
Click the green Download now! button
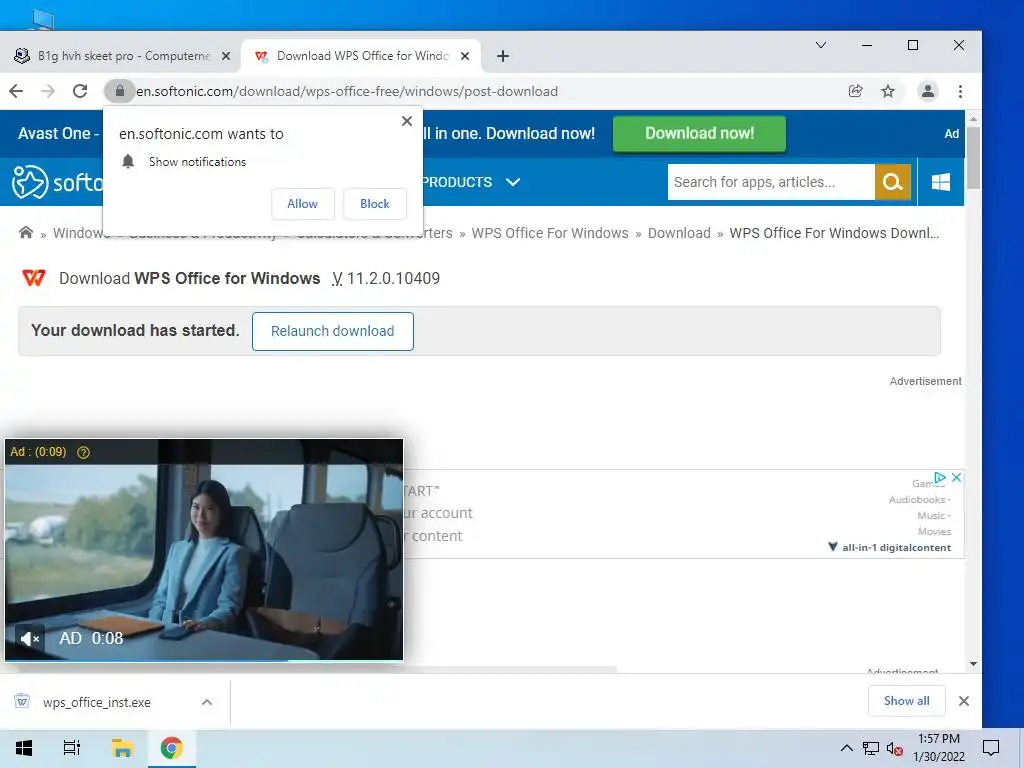(699, 134)
